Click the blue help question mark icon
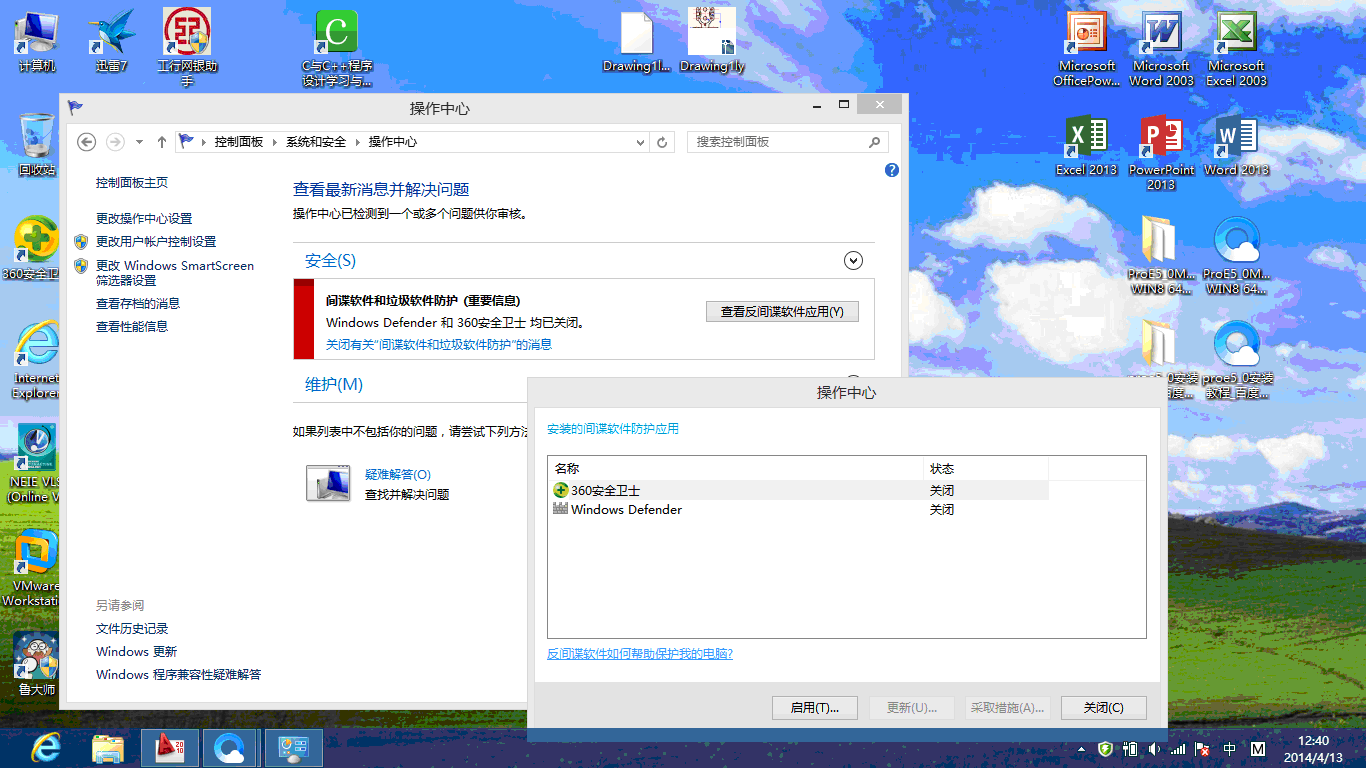1366x768 pixels. pos(892,171)
